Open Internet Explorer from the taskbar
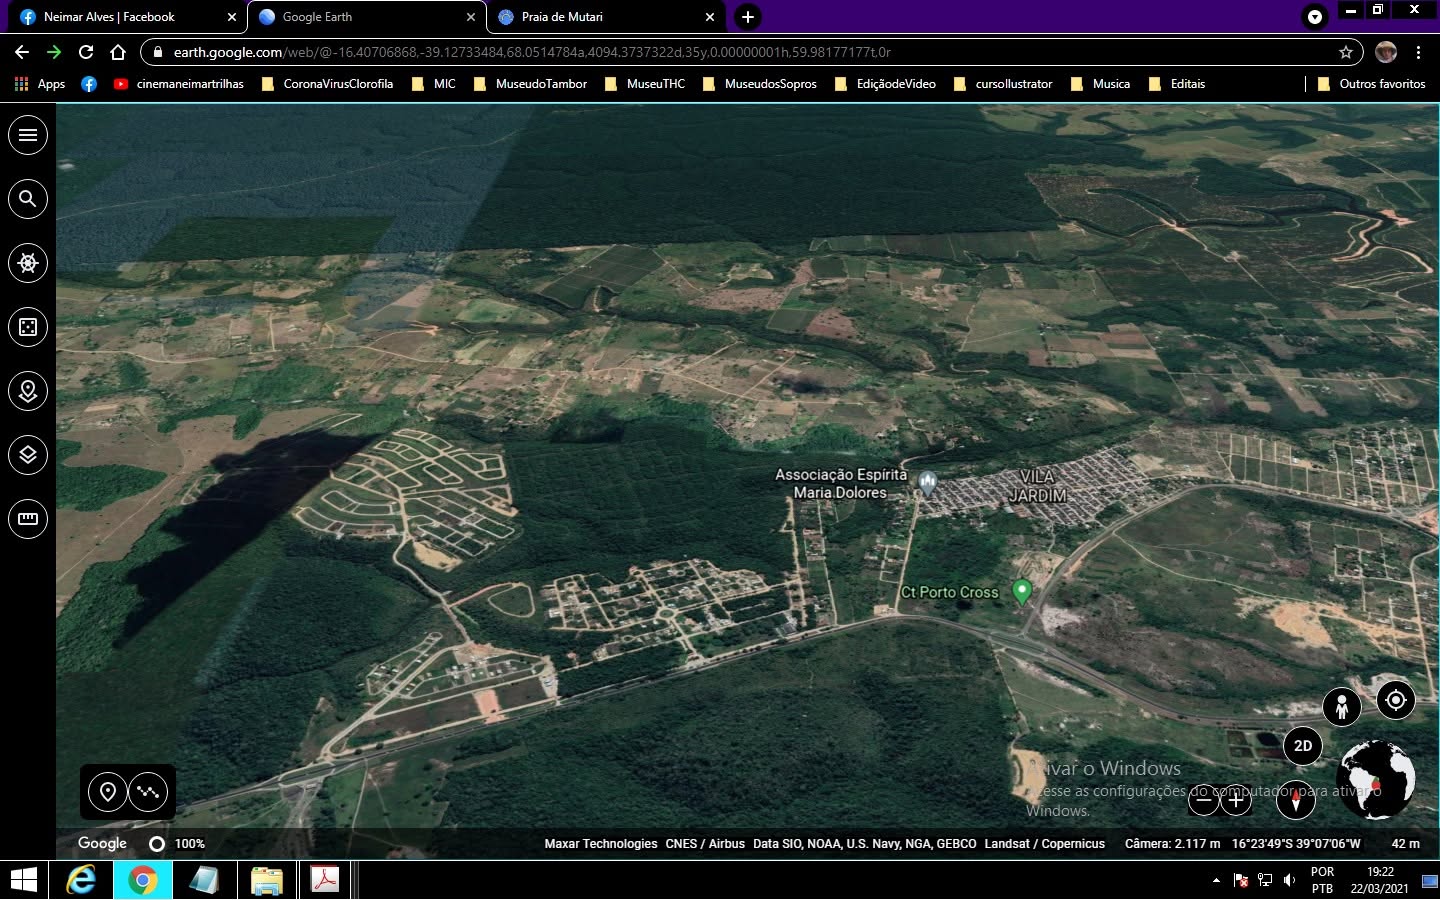This screenshot has width=1440, height=900. click(81, 880)
